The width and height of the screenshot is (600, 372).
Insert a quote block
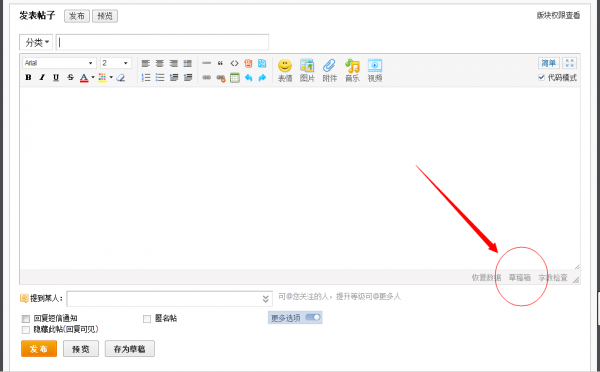point(220,63)
